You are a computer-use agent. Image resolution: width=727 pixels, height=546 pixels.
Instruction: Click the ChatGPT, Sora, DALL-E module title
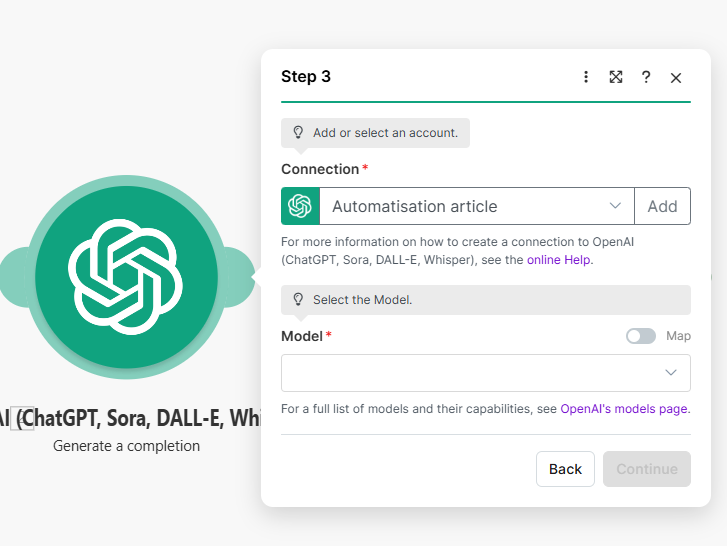131,418
